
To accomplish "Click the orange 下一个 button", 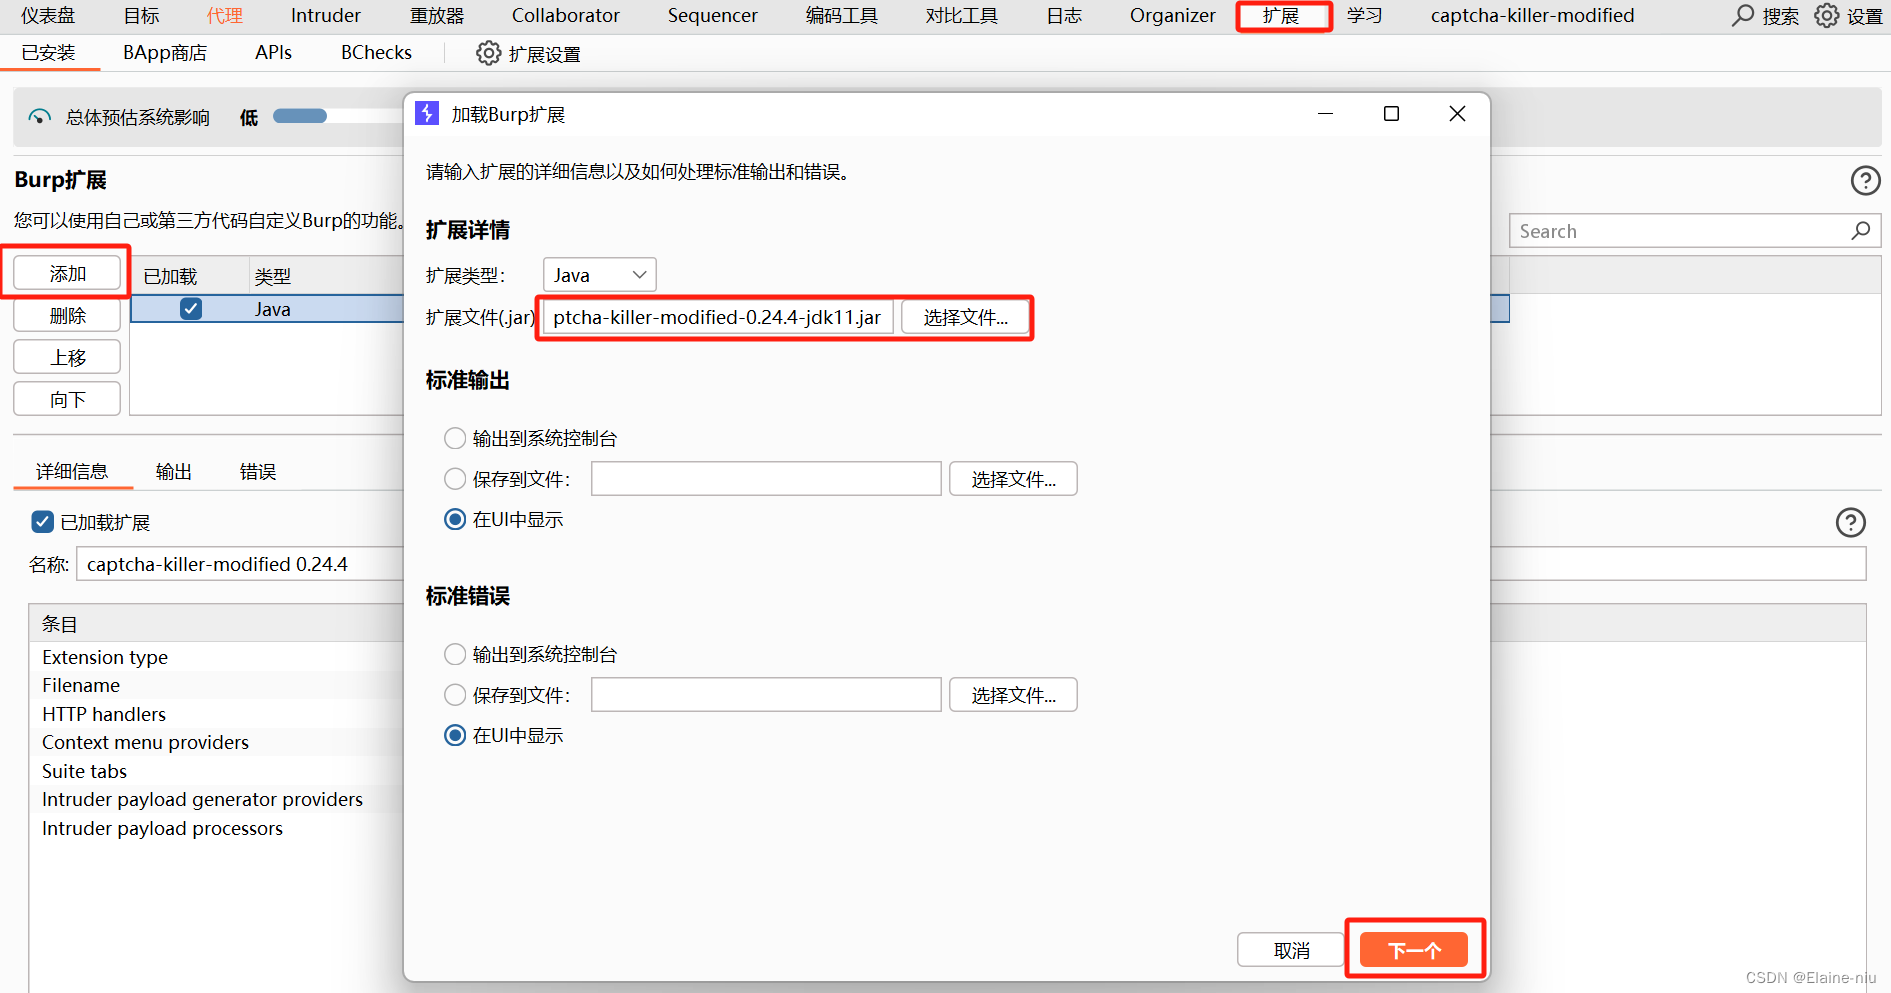I will point(1414,950).
